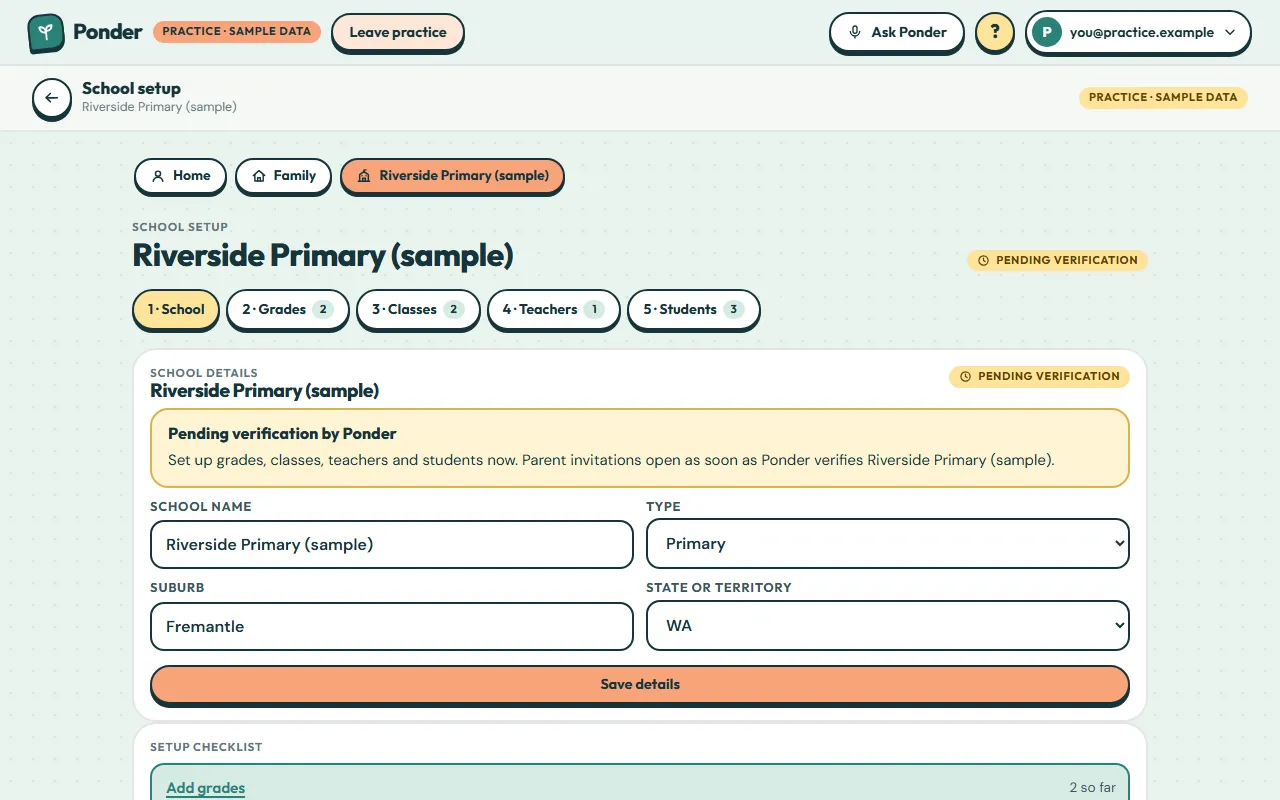Click the person icon on Home chip
This screenshot has width=1280, height=800.
pyautogui.click(x=158, y=176)
